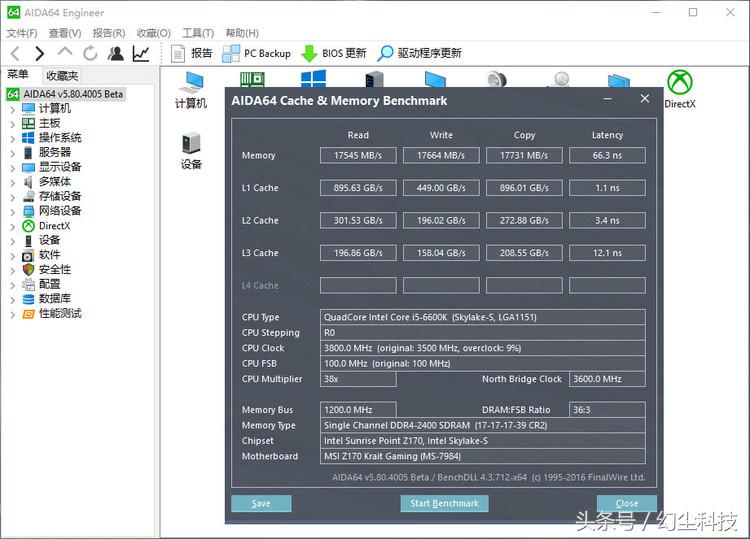Start BIOS 更新 with the green arrow button
750x539 pixels.
click(333, 53)
